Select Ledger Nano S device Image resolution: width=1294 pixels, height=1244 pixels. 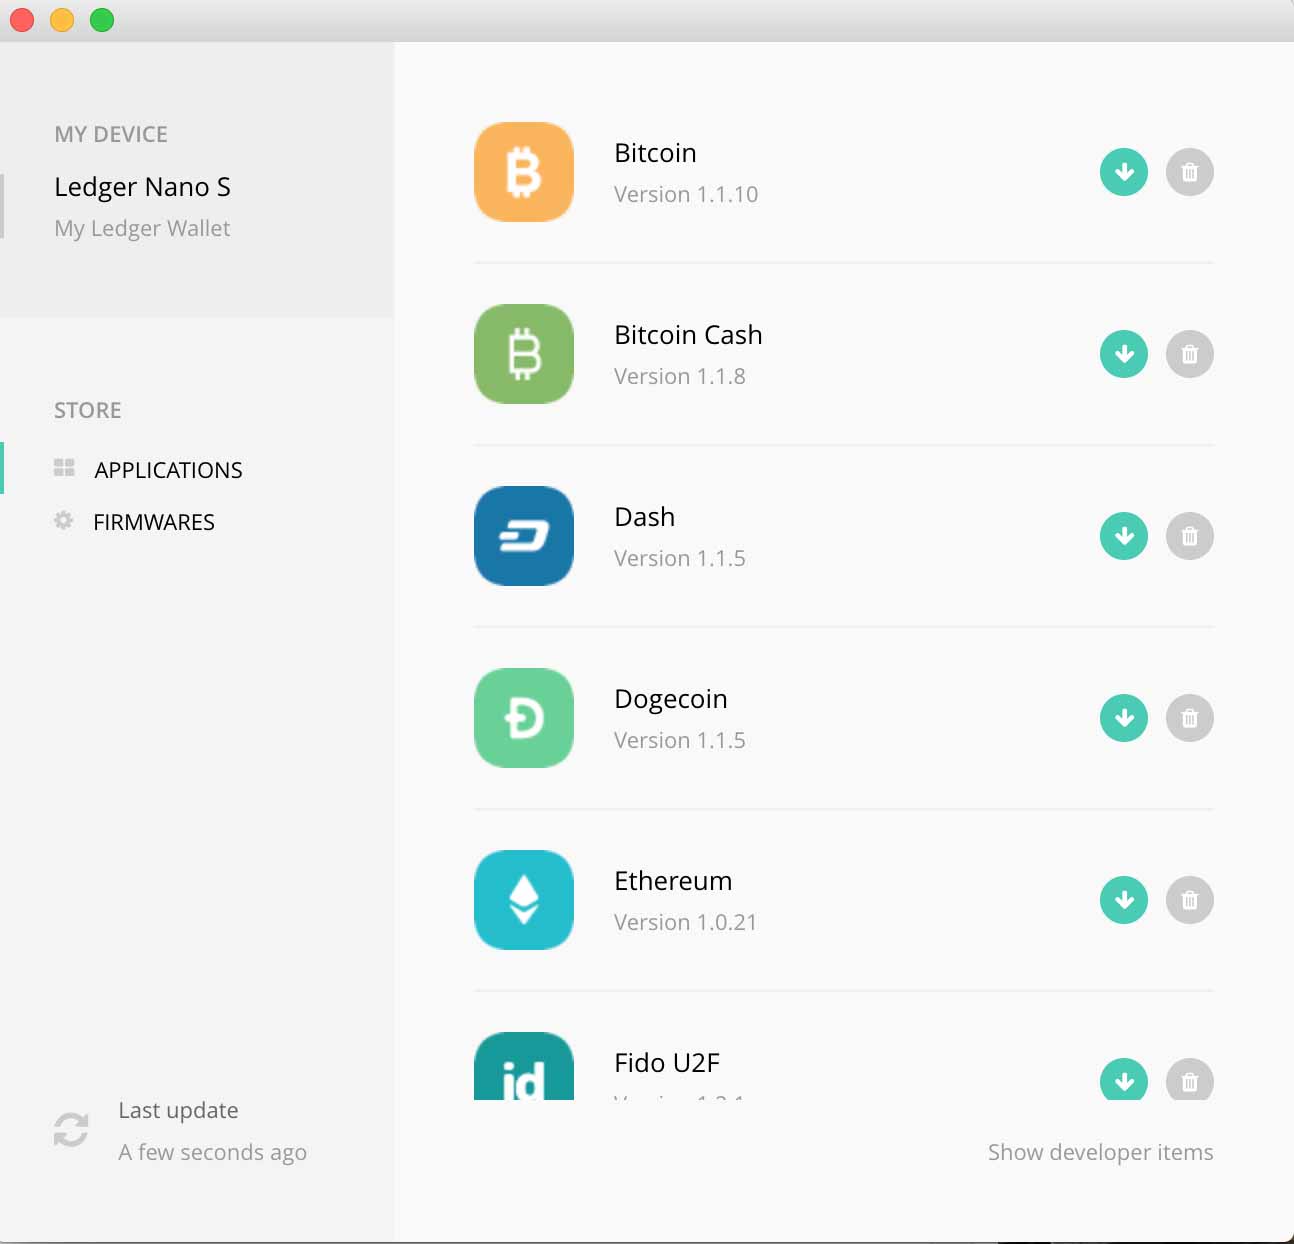tap(142, 187)
